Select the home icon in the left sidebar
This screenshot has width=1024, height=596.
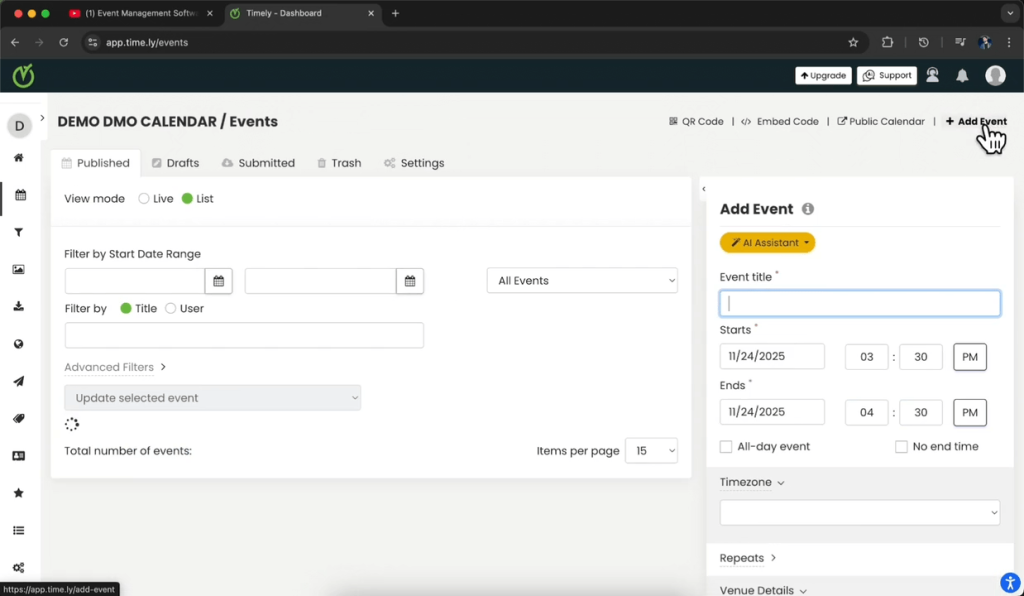pyautogui.click(x=18, y=158)
